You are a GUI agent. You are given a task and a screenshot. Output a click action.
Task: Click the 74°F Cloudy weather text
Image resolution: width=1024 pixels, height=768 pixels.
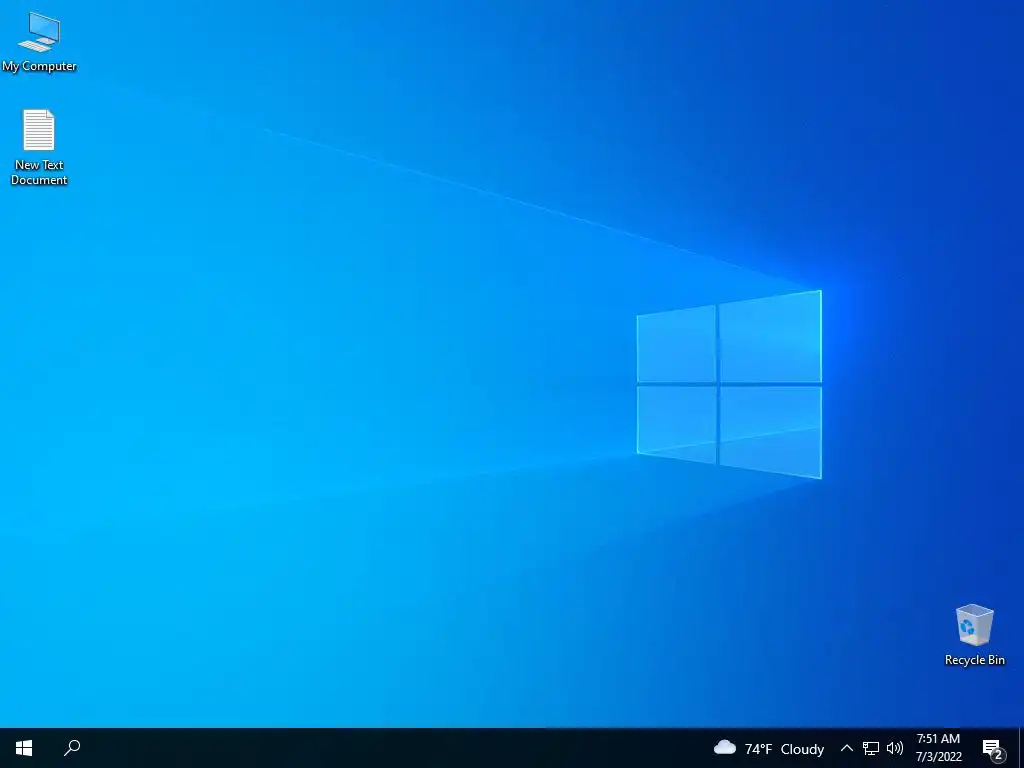[784, 749]
